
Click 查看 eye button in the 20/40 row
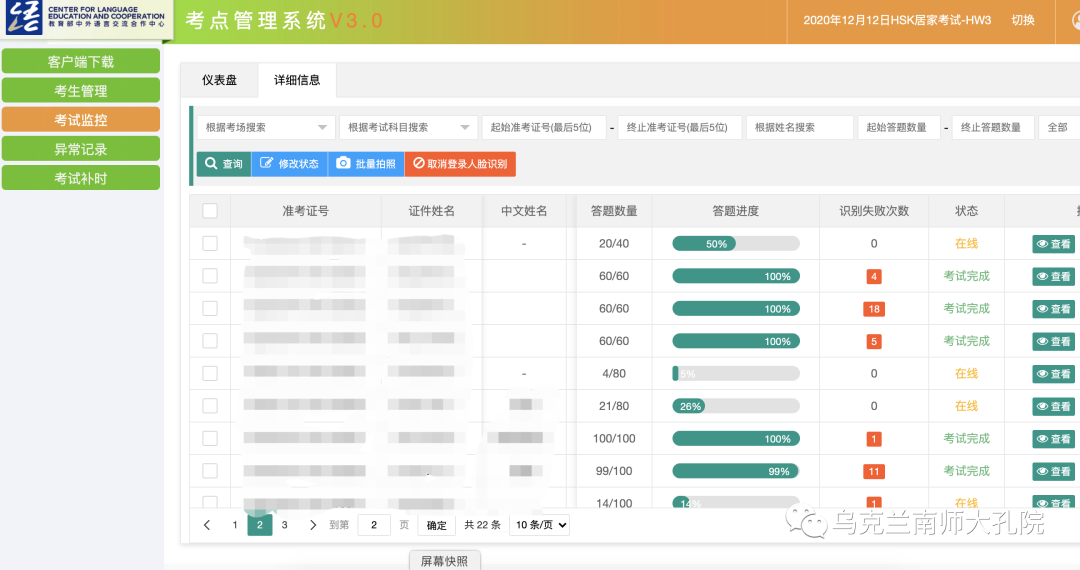[x=1053, y=244]
